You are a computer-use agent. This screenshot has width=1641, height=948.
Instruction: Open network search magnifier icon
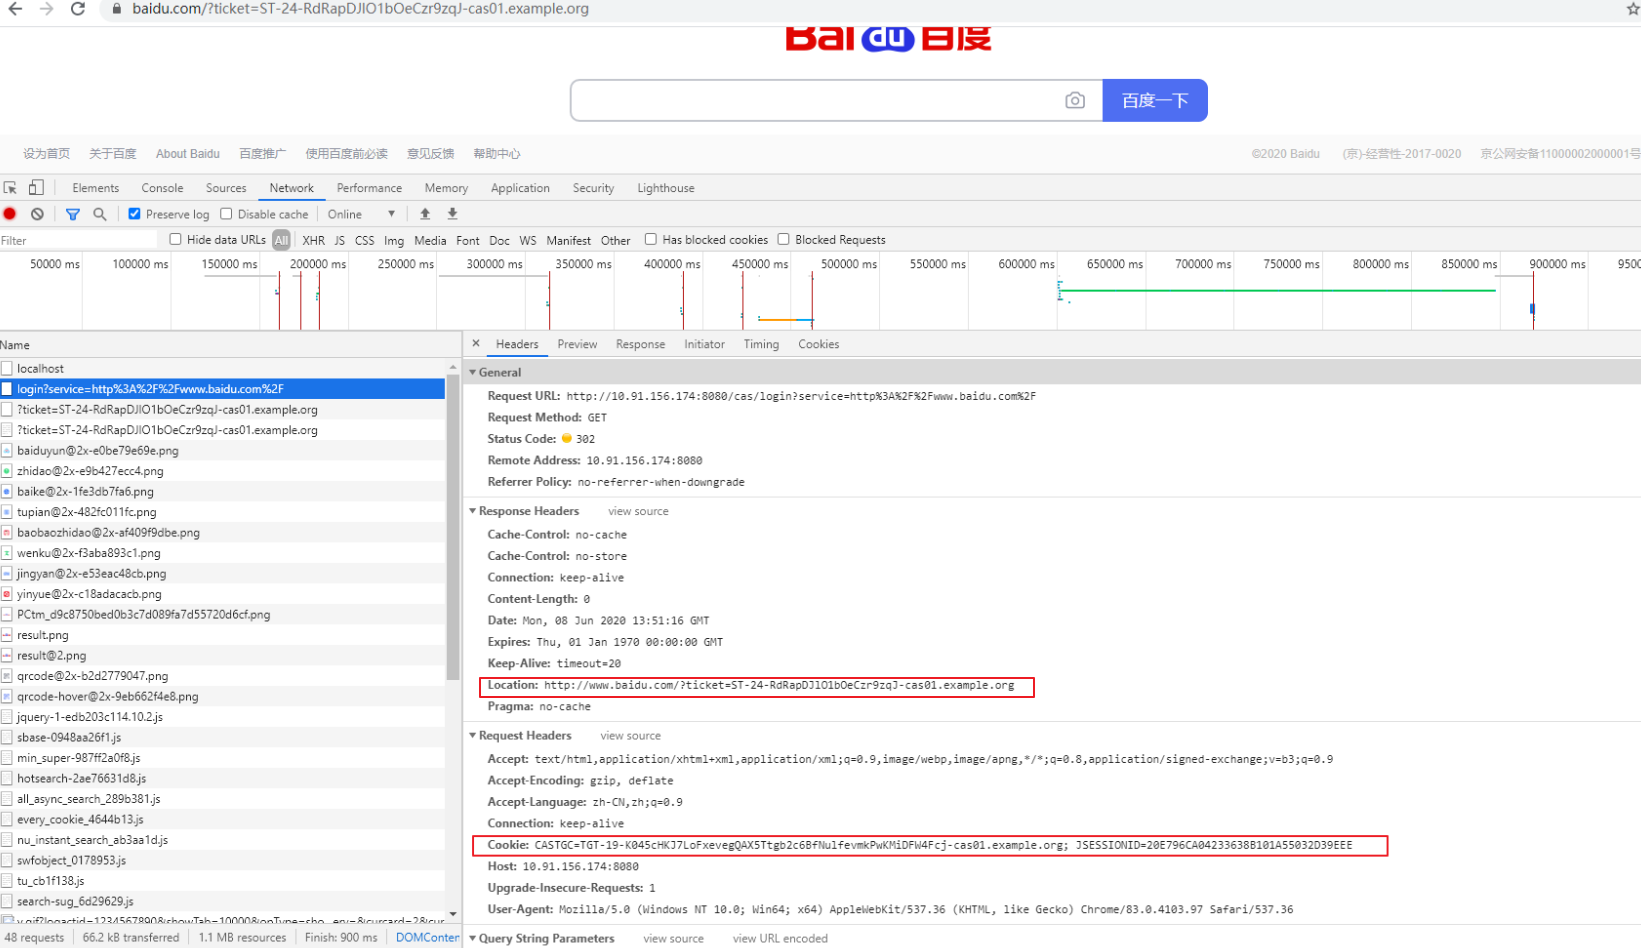tap(100, 214)
